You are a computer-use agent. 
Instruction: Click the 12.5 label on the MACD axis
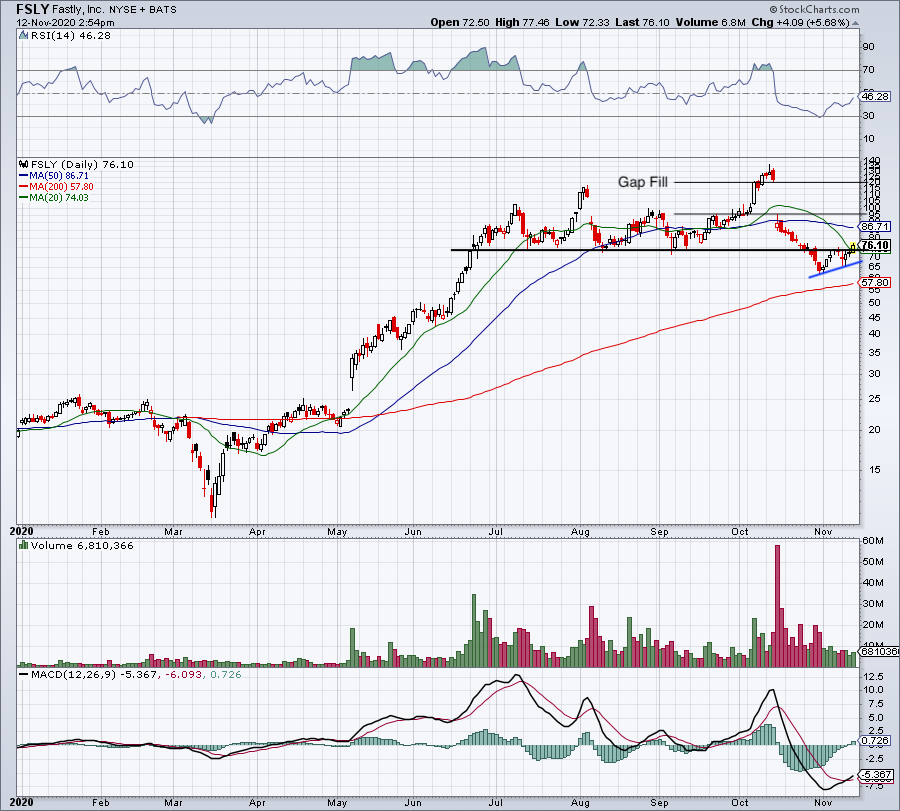coord(873,676)
